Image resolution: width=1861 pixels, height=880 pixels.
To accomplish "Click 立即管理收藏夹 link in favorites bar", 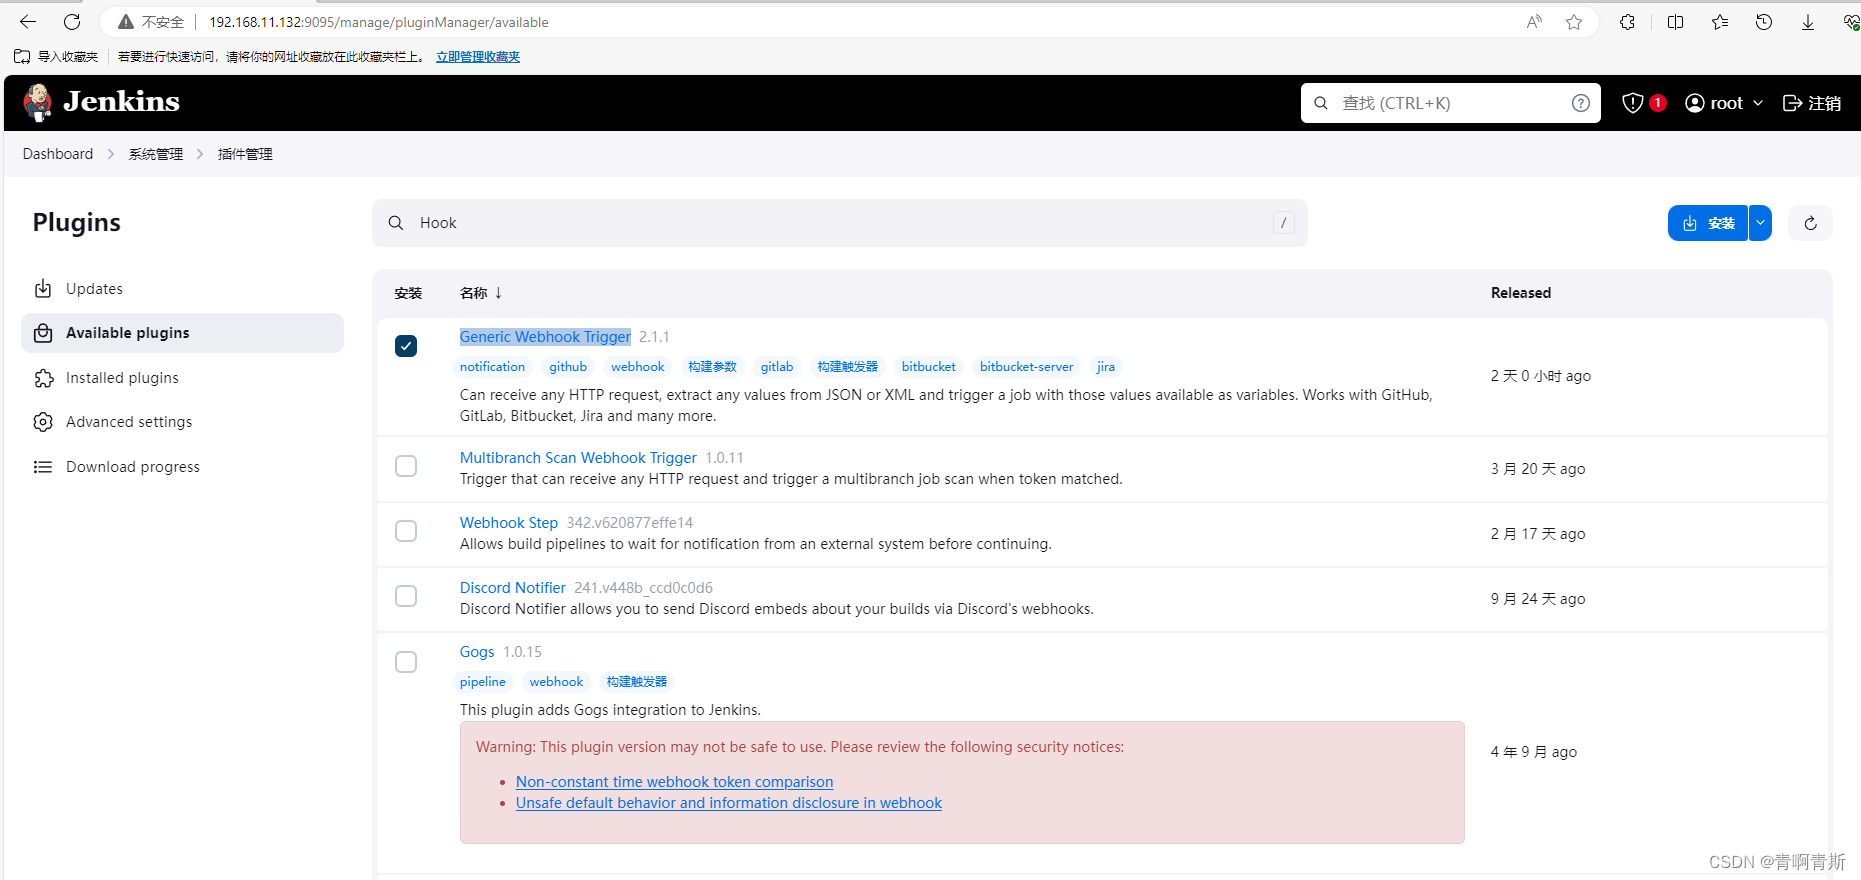I will point(478,57).
